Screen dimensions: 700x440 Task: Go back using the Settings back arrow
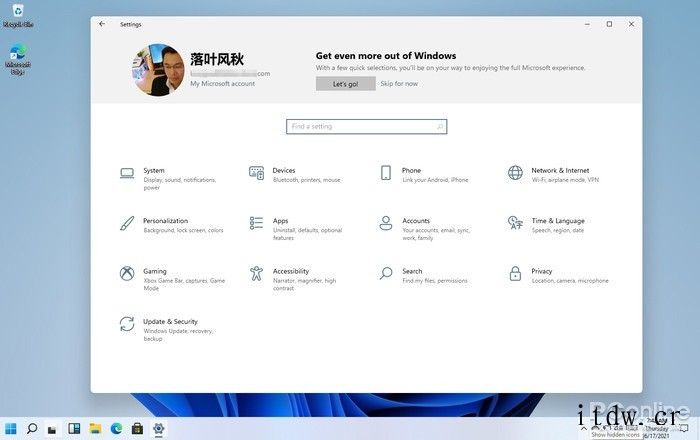point(102,24)
